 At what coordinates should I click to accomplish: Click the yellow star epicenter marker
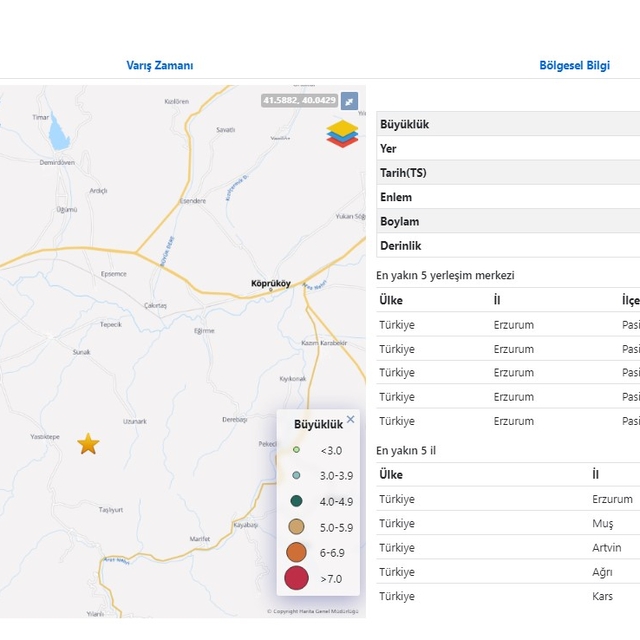point(88,444)
